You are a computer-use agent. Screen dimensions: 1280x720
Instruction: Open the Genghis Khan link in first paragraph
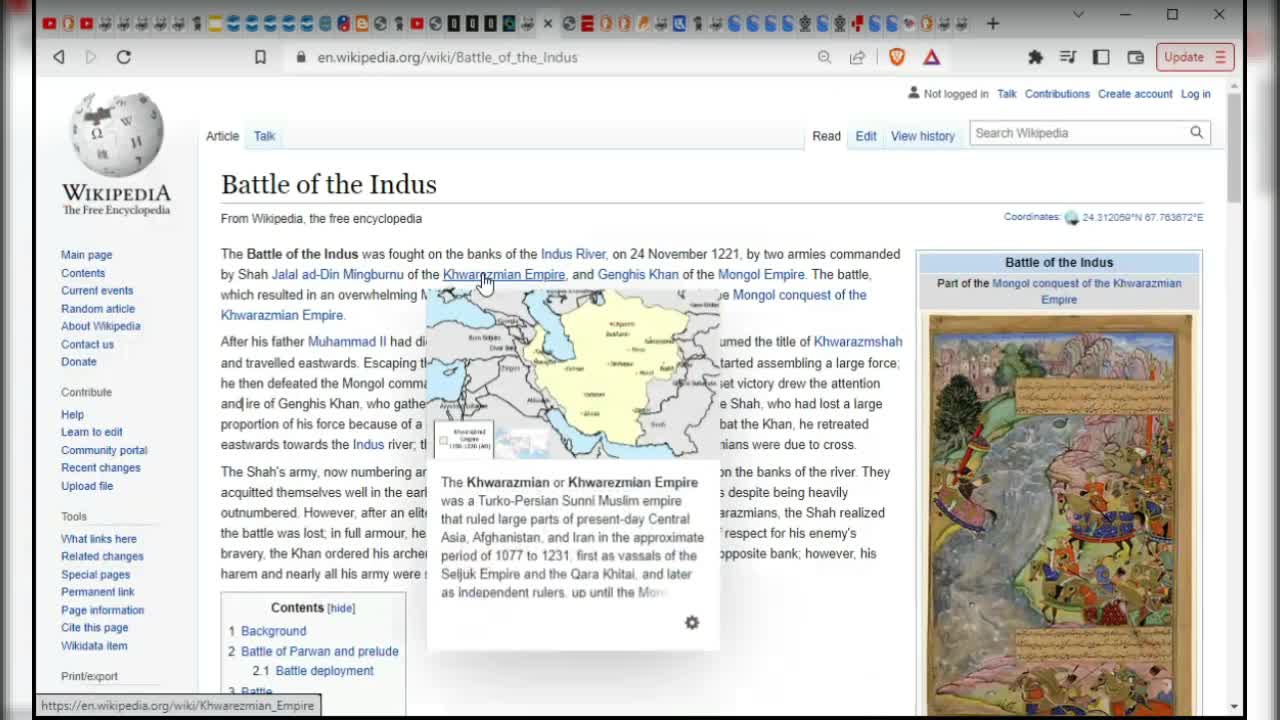(x=638, y=274)
